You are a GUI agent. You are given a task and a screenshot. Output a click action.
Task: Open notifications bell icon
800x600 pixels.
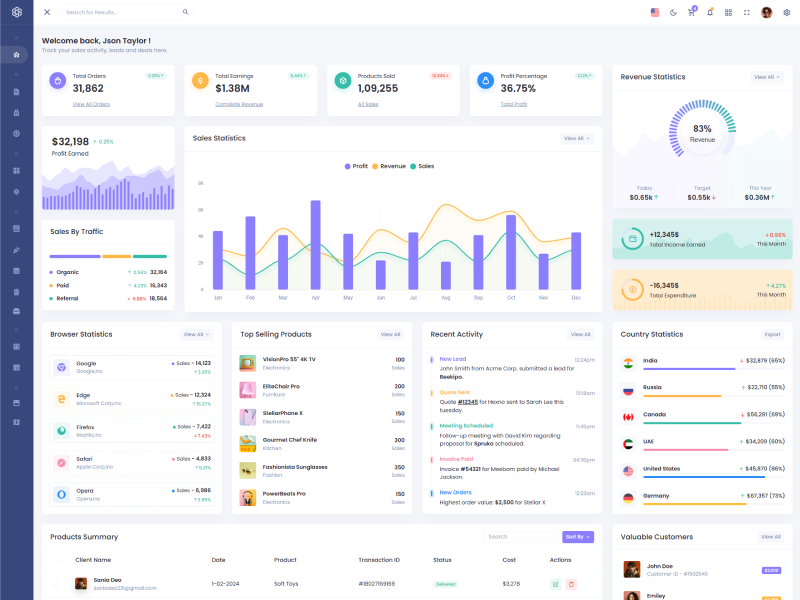point(710,12)
